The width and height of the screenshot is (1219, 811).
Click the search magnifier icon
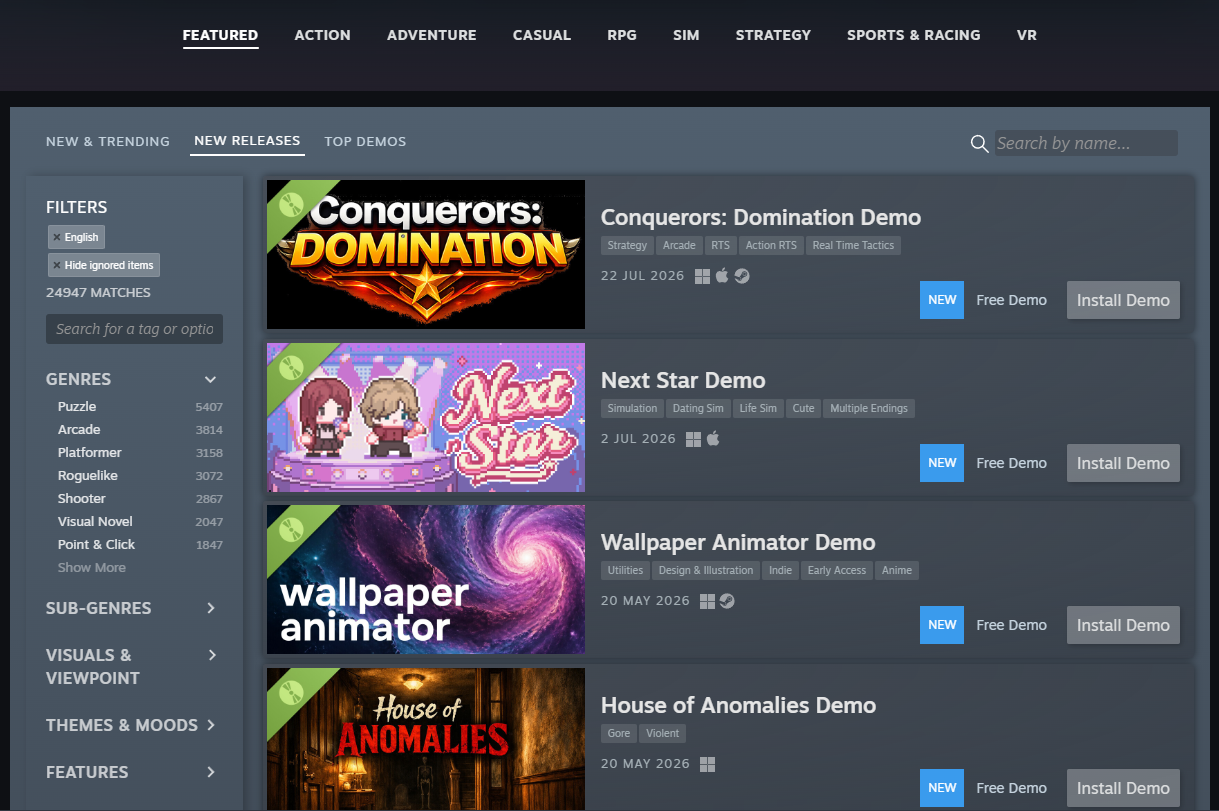click(980, 144)
